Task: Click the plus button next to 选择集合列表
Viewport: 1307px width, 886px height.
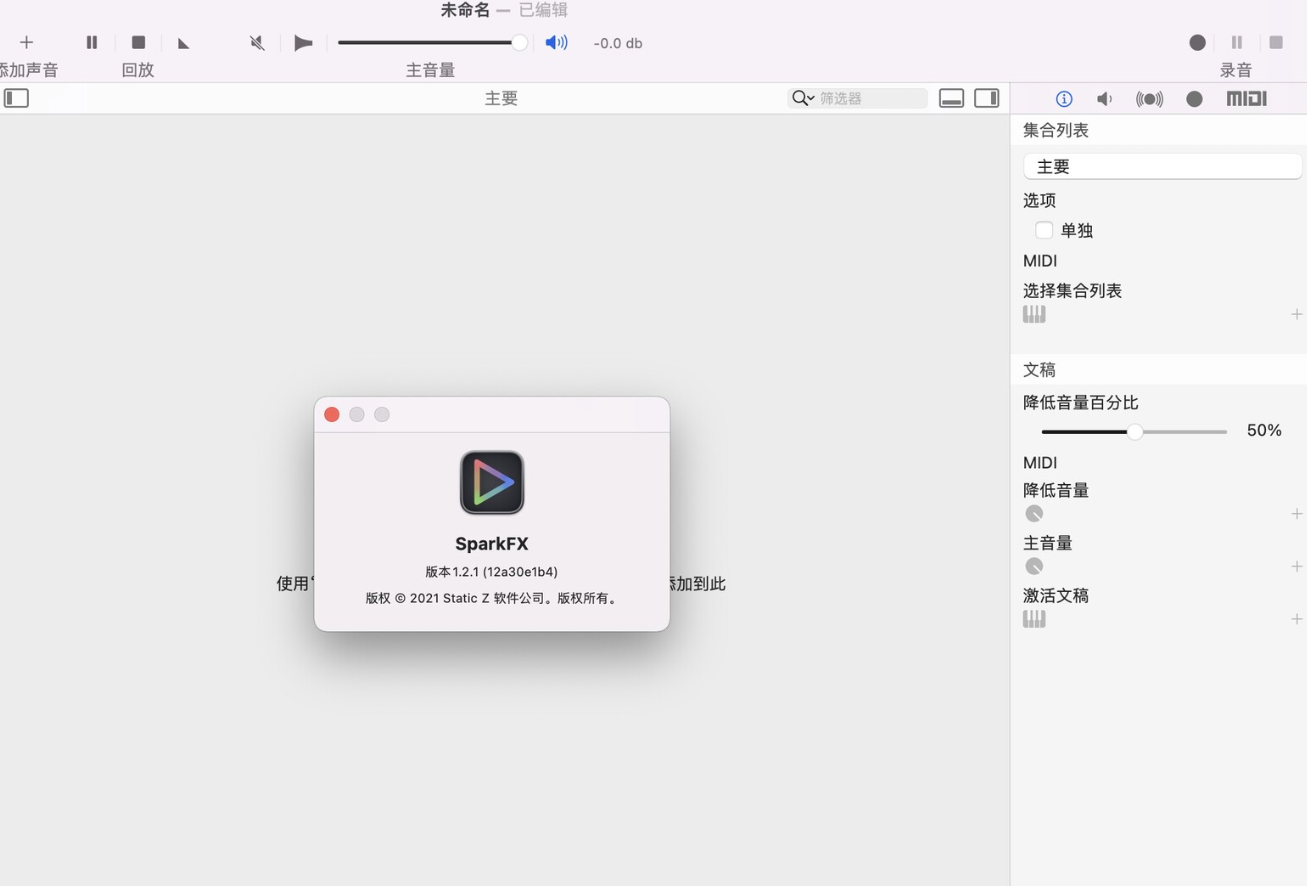Action: click(1296, 313)
